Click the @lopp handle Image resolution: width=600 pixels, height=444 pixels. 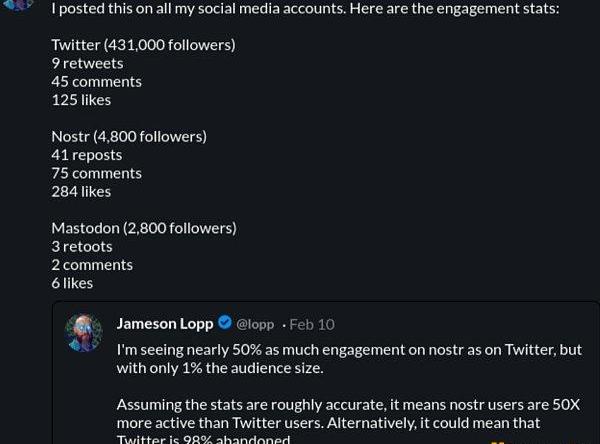[x=255, y=324]
